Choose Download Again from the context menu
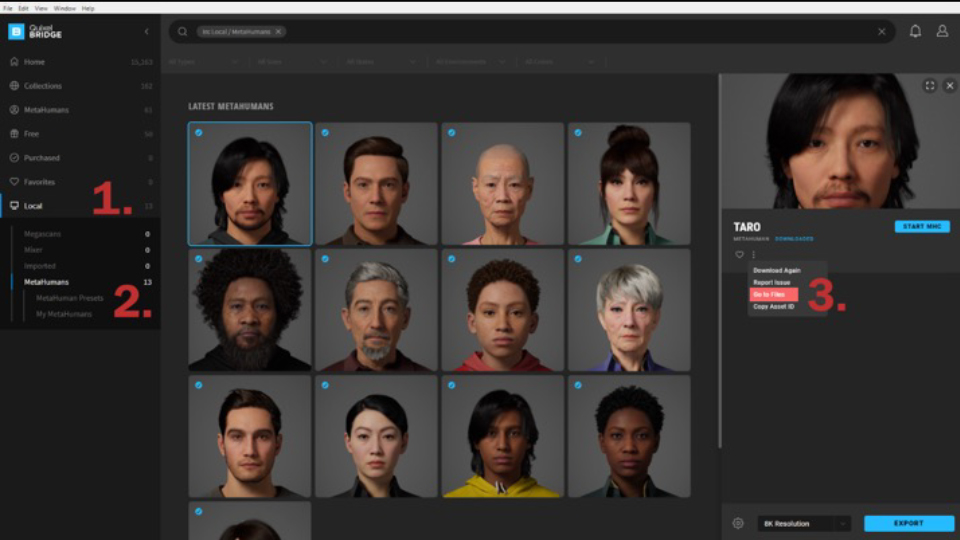This screenshot has height=540, width=960. point(776,270)
